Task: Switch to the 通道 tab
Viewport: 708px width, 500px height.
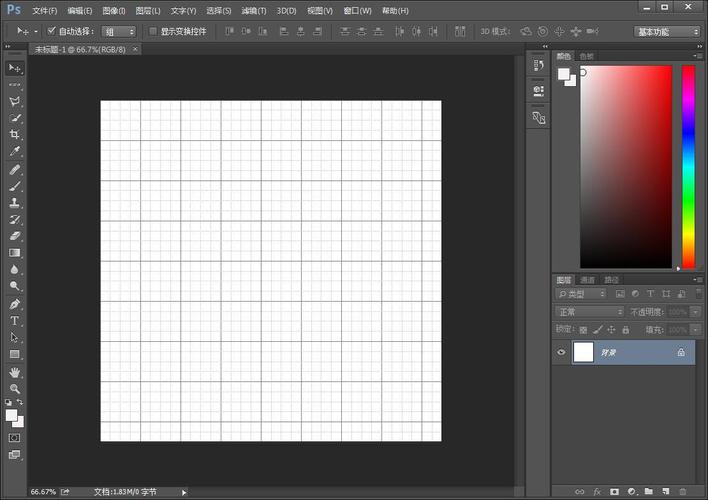Action: (588, 280)
